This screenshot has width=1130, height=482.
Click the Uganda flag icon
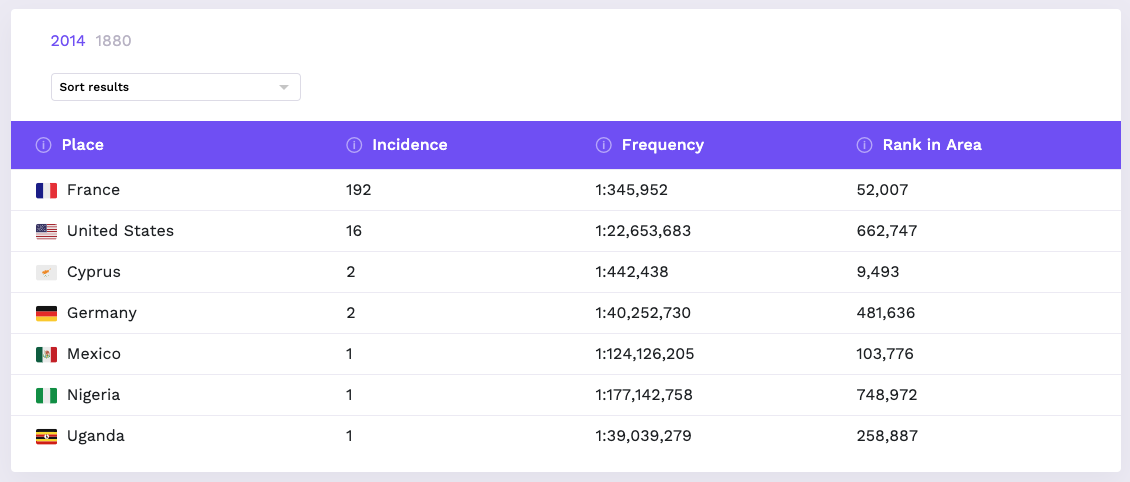coord(46,436)
